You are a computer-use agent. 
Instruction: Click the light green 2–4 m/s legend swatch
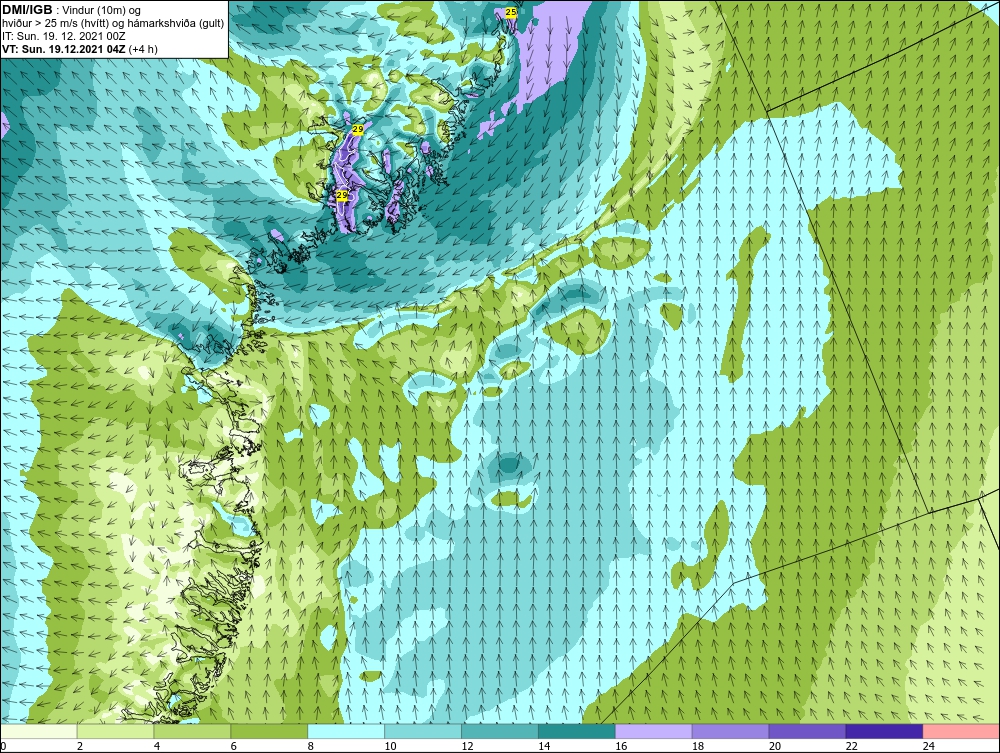(115, 731)
